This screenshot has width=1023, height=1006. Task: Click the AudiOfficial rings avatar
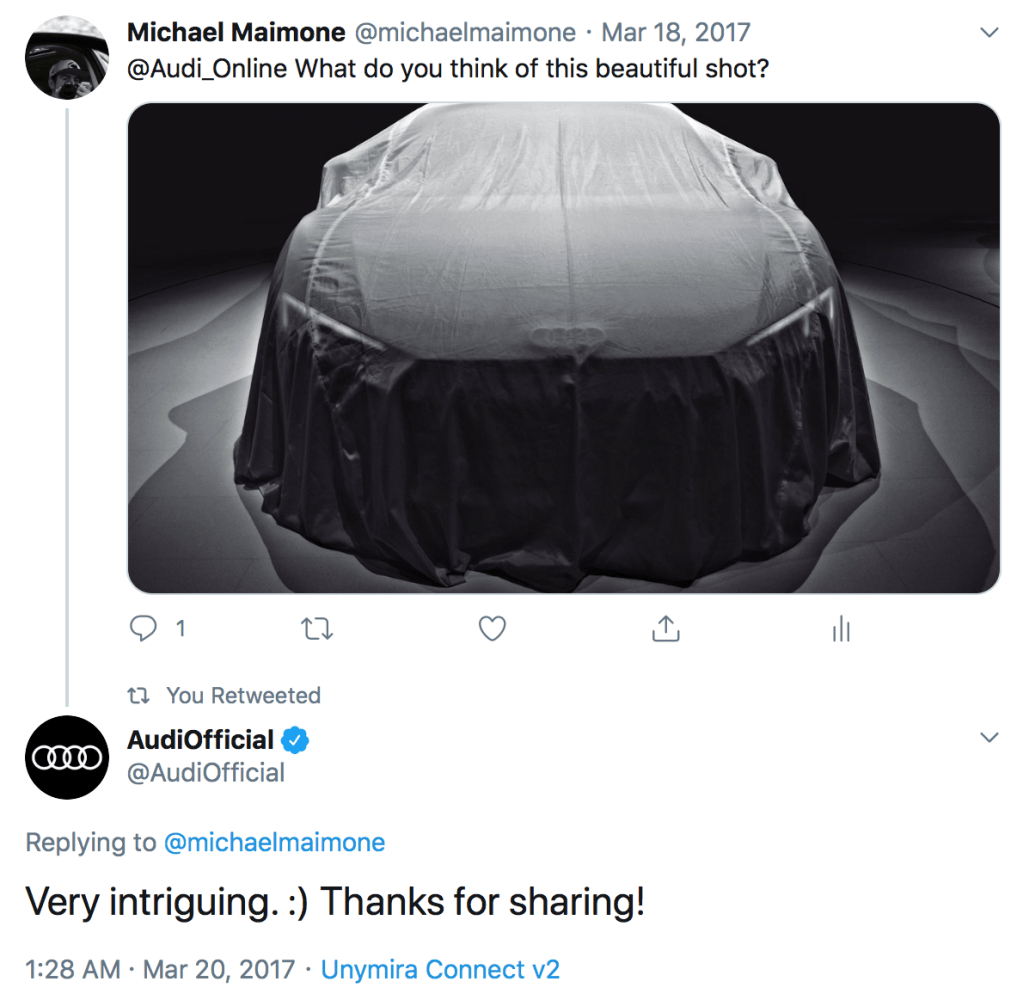tap(67, 757)
